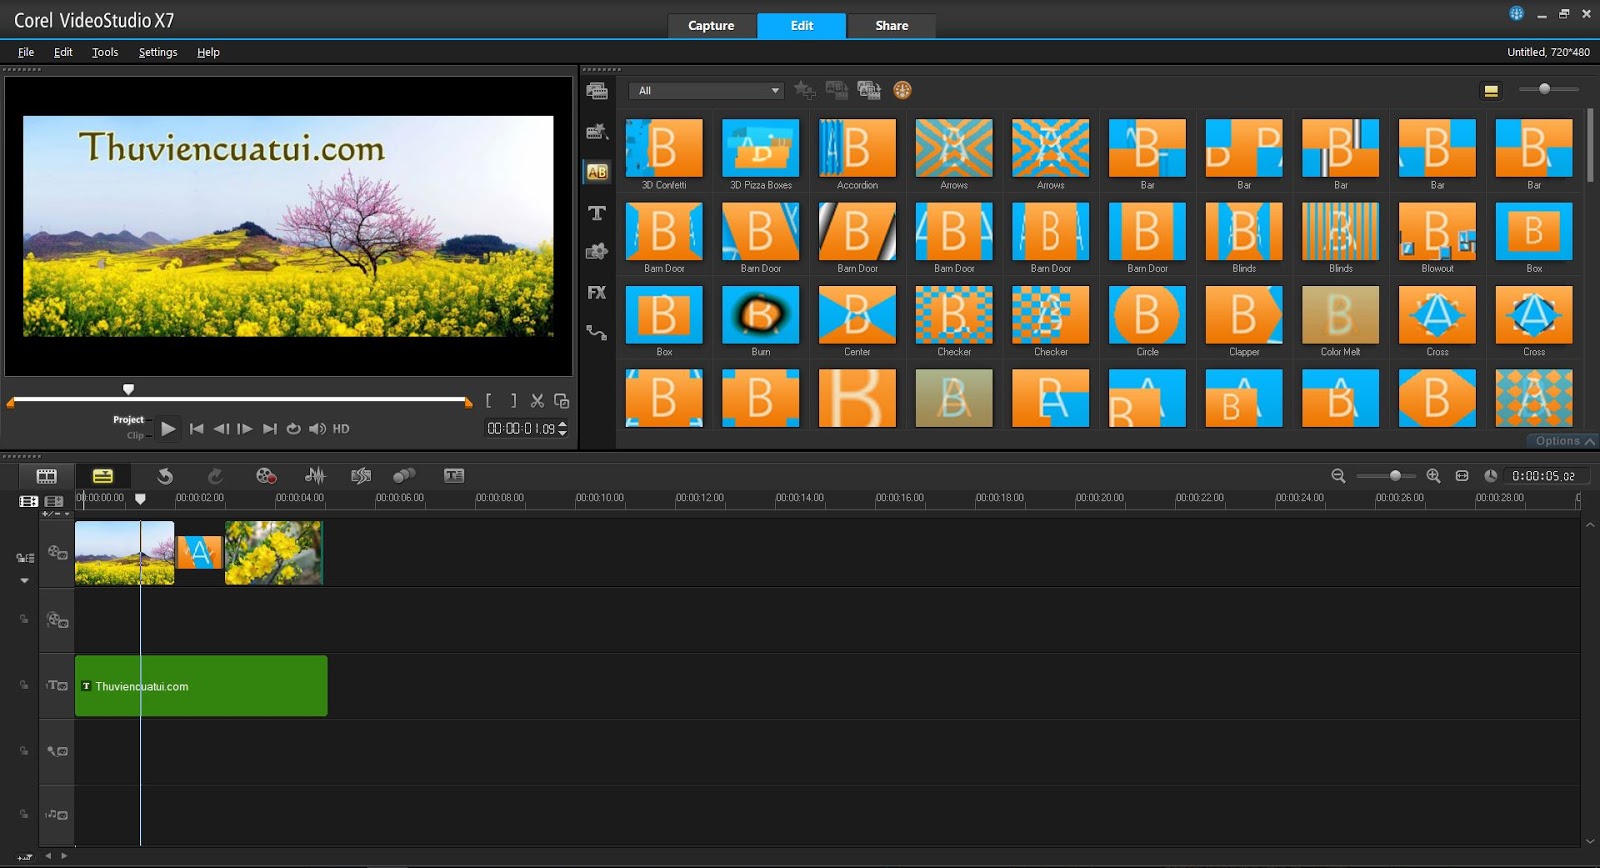Open the Track Motion icon
1600x868 pixels.
pyautogui.click(x=404, y=476)
